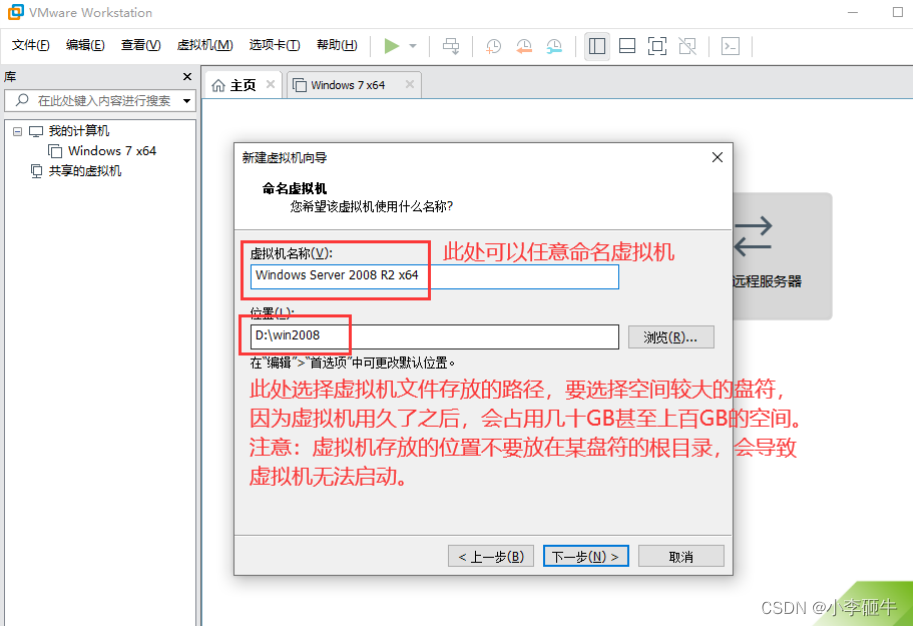Toggle the library sidebar view icon
913x626 pixels.
pyautogui.click(x=597, y=46)
